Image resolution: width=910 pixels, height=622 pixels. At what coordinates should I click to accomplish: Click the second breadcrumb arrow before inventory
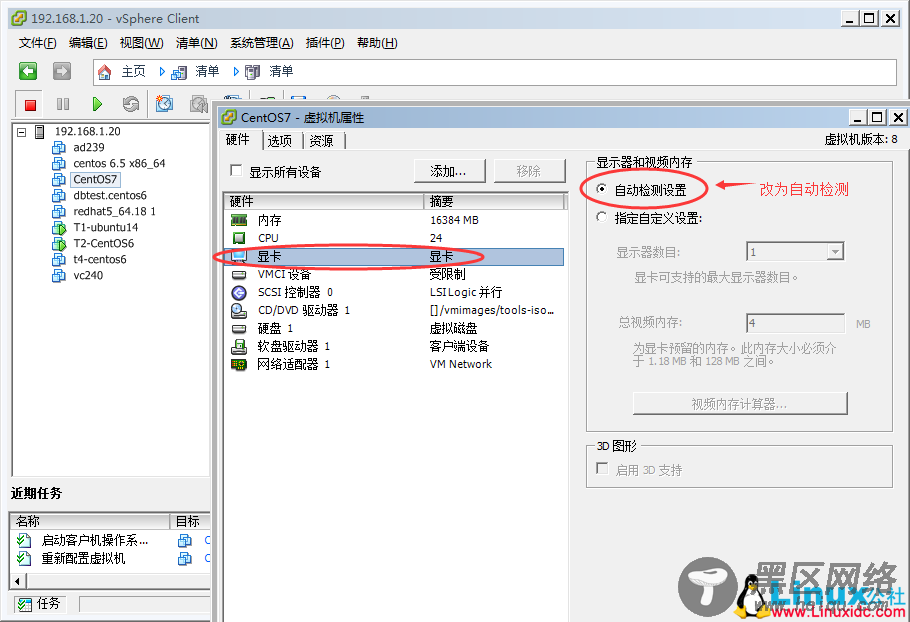tap(236, 71)
